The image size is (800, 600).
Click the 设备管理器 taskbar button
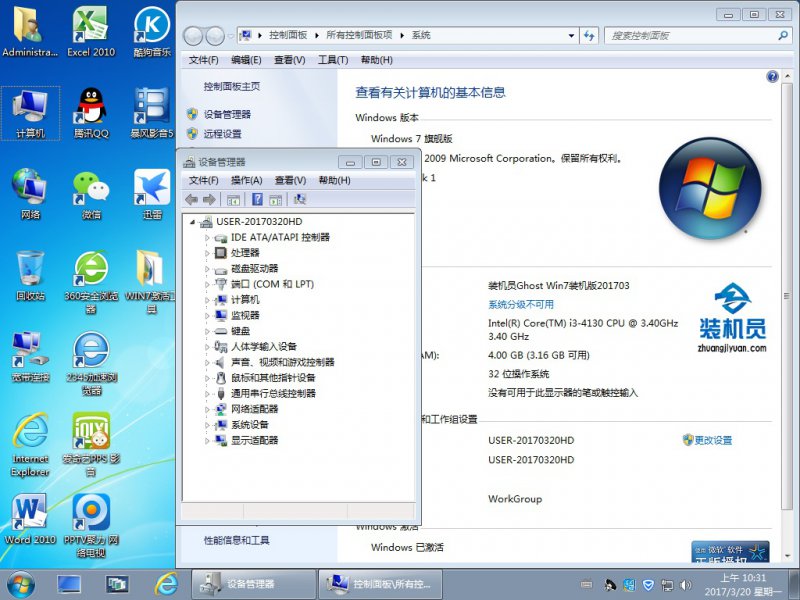click(254, 585)
